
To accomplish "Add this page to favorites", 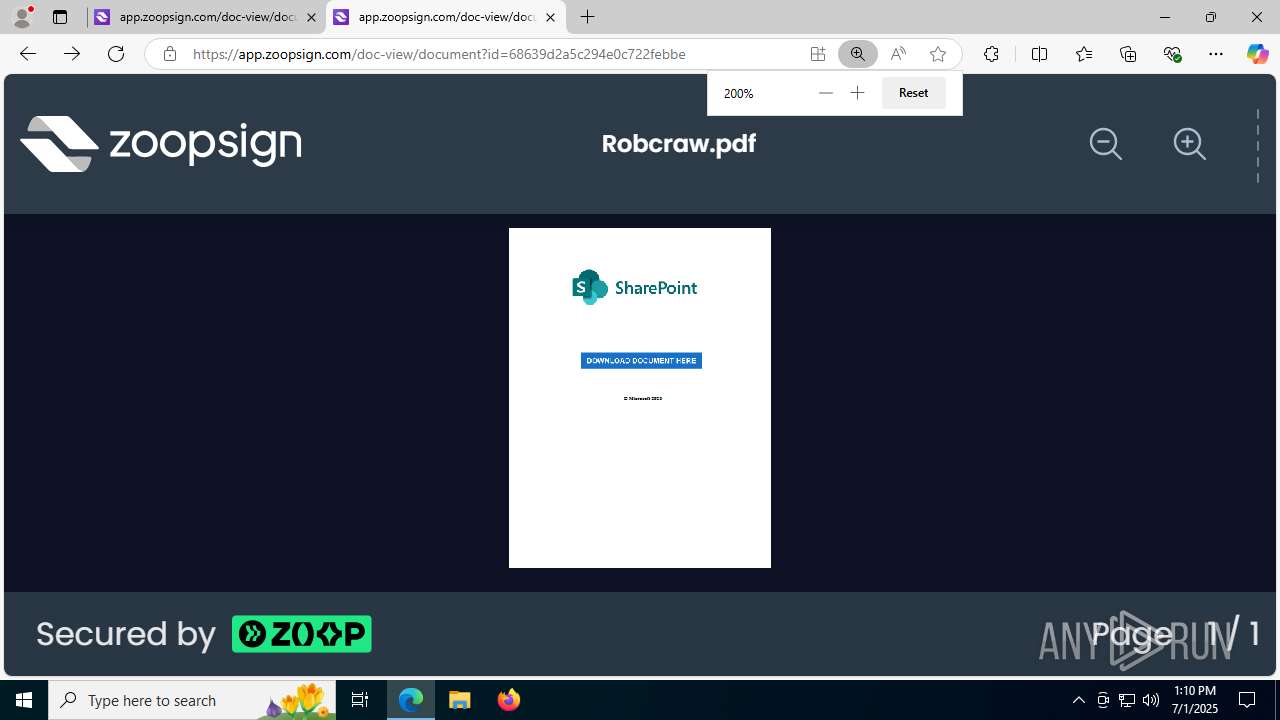I will 938,54.
